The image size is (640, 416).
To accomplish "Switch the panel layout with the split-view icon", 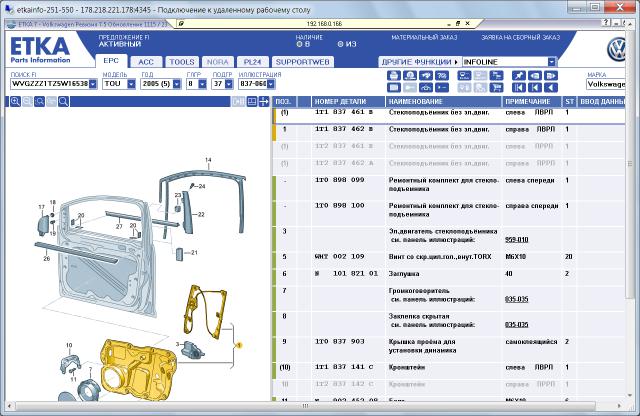I will pyautogui.click(x=252, y=101).
